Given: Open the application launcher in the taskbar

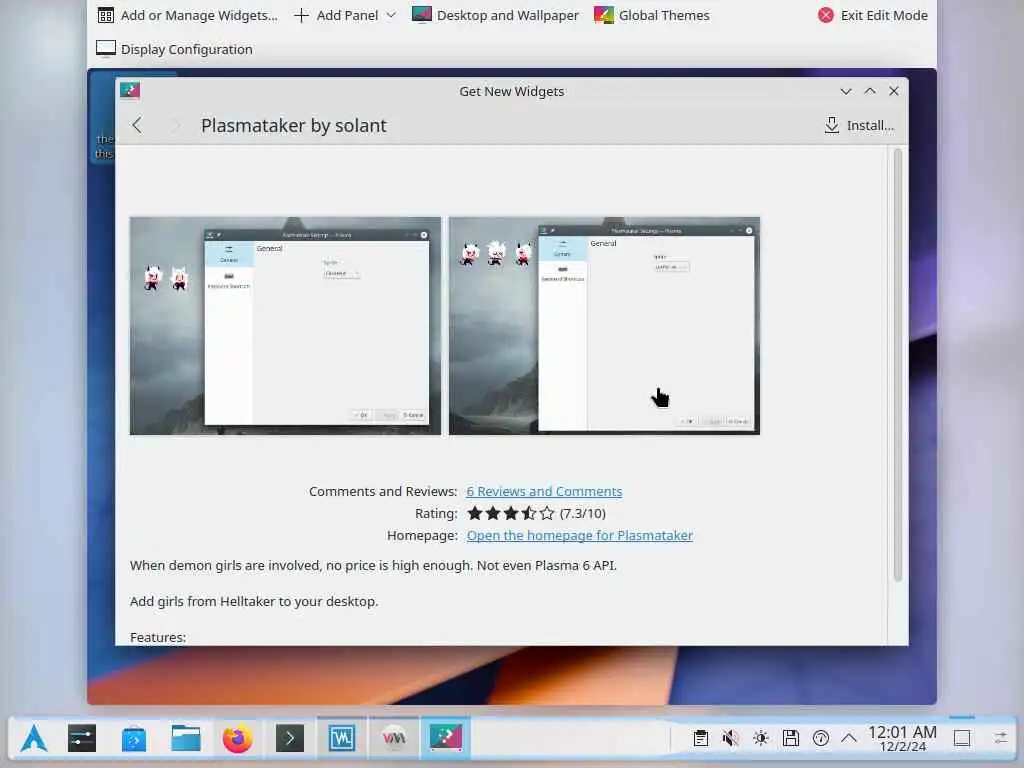Looking at the screenshot, I should click(x=33, y=739).
